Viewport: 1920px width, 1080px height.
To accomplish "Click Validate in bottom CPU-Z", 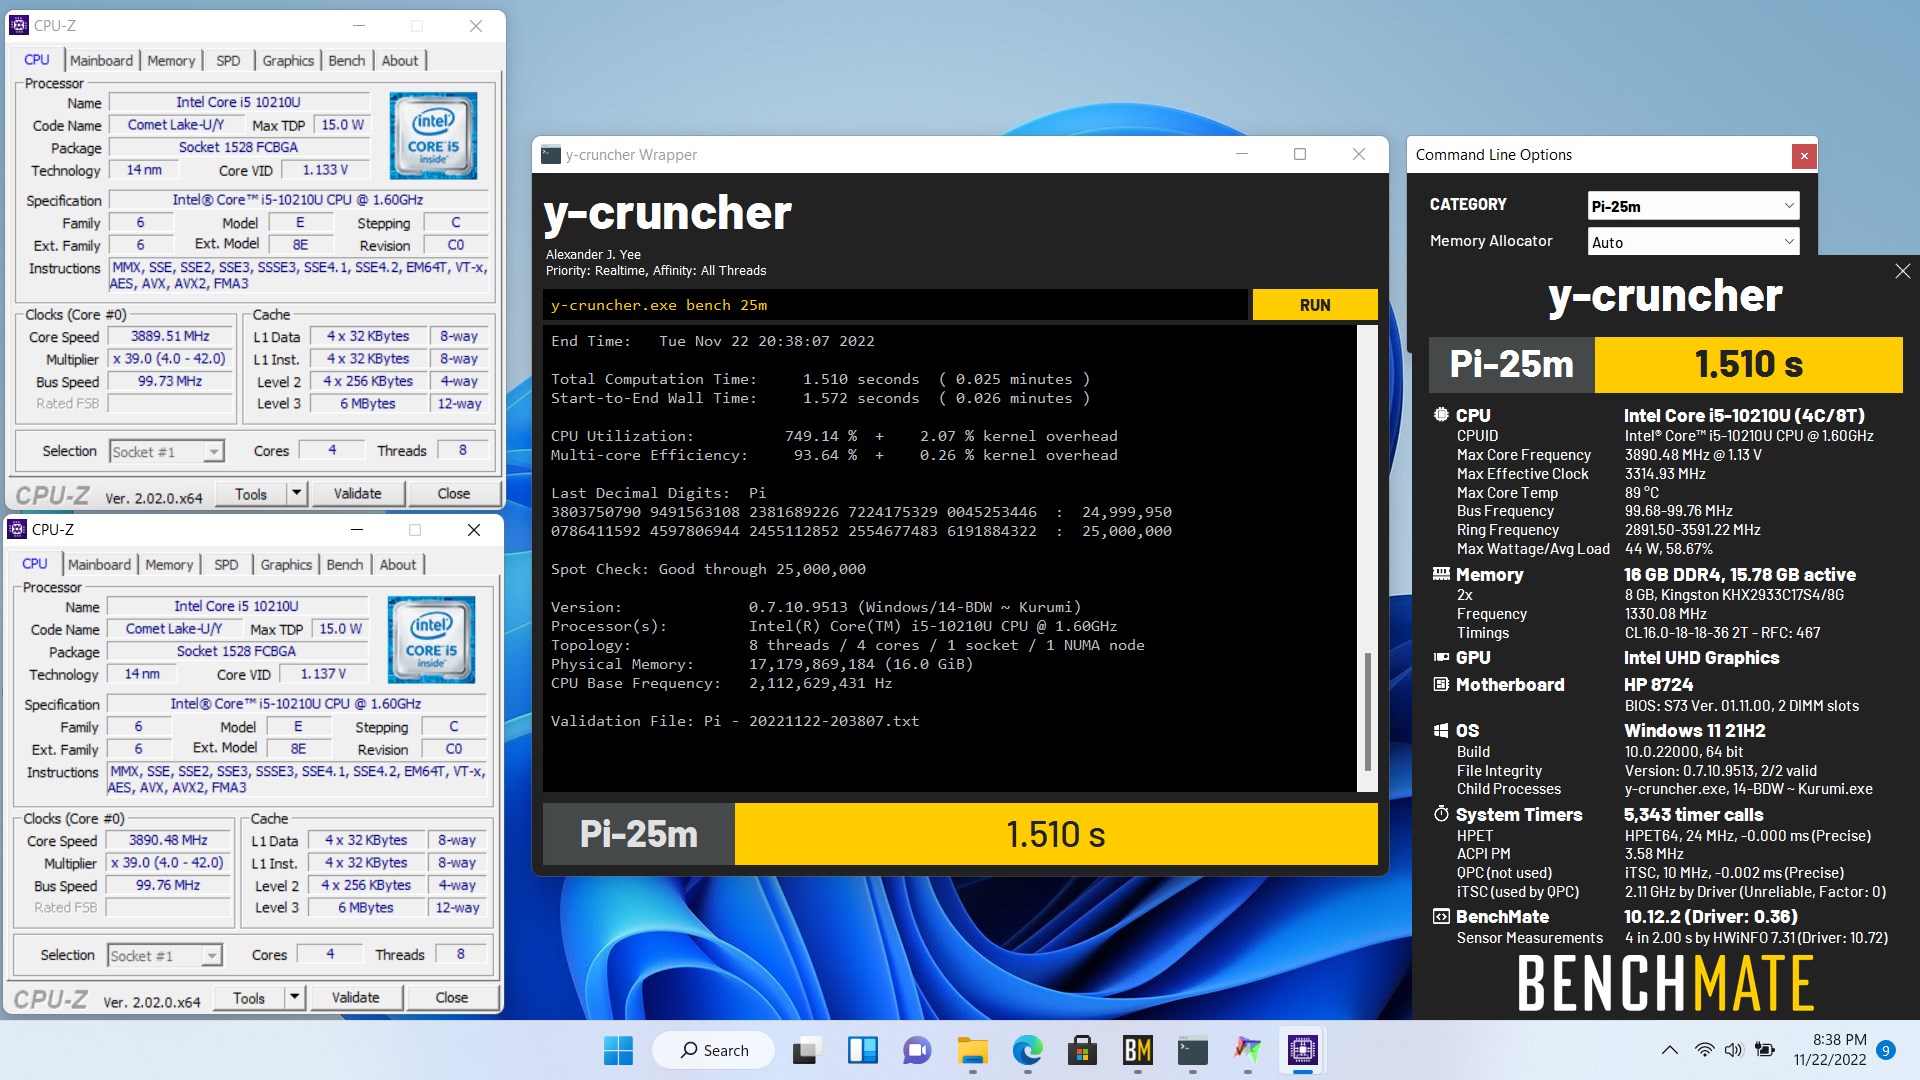I will [x=355, y=997].
